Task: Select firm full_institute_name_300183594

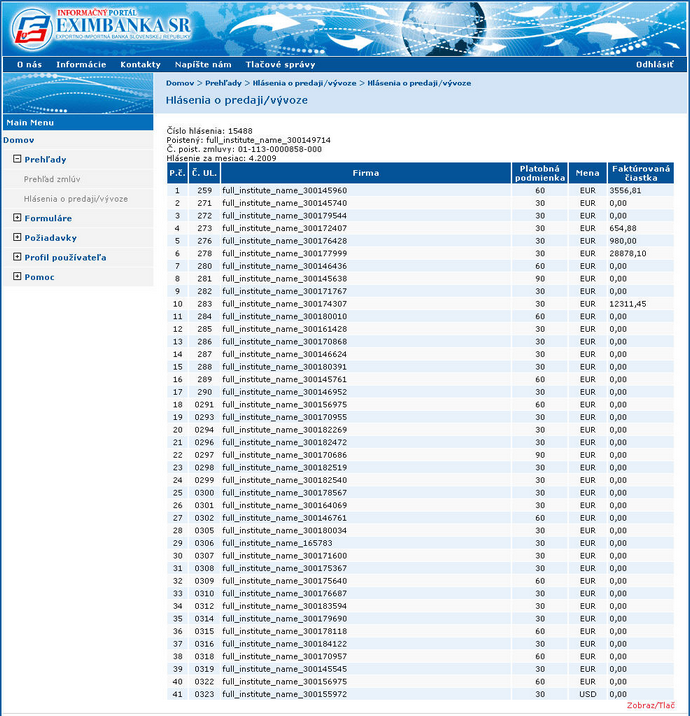Action: [x=284, y=606]
